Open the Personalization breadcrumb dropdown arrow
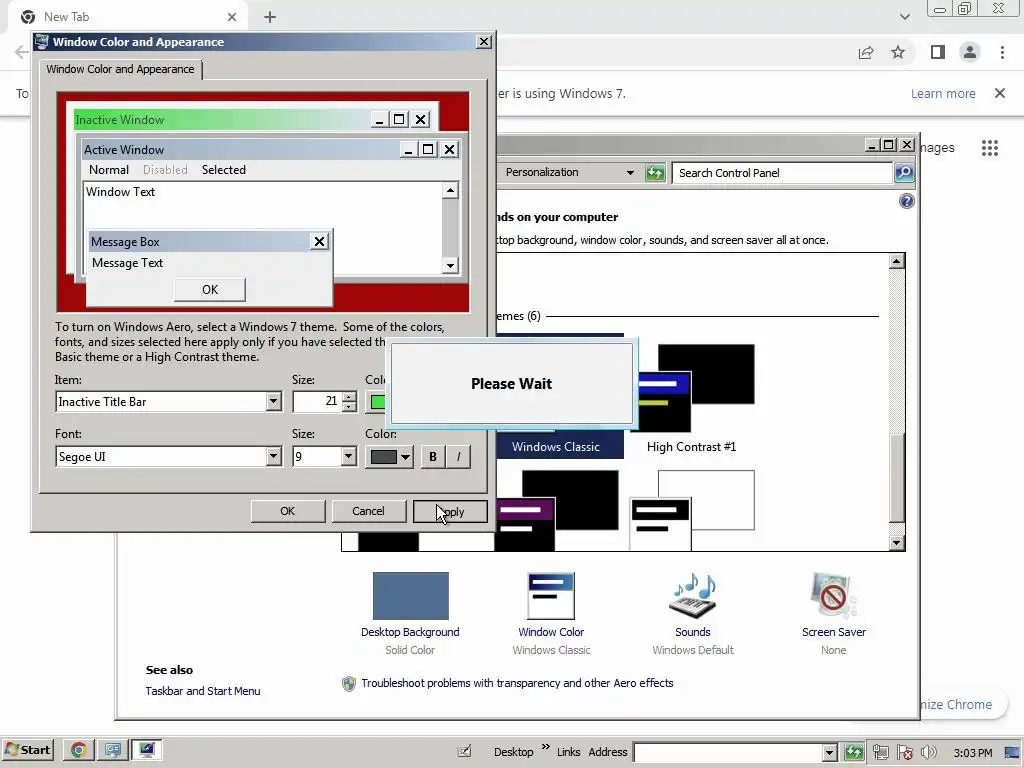 point(630,172)
